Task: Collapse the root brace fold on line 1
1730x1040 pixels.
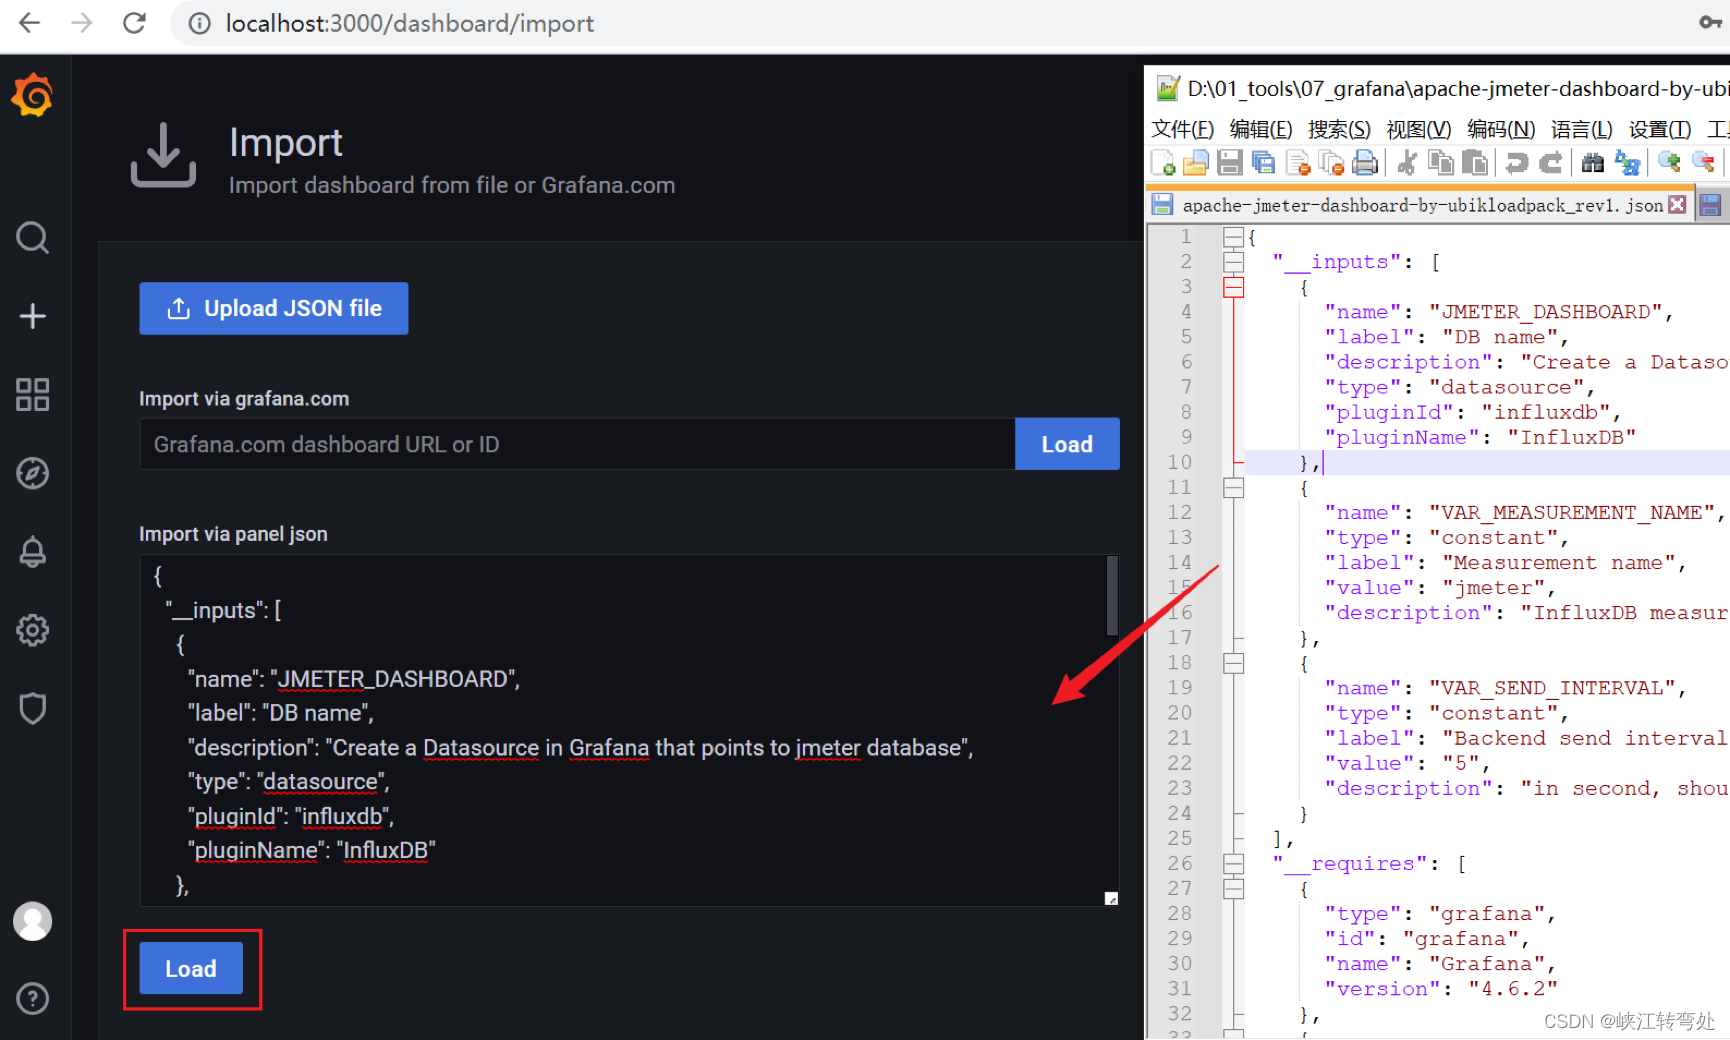Action: pyautogui.click(x=1234, y=237)
